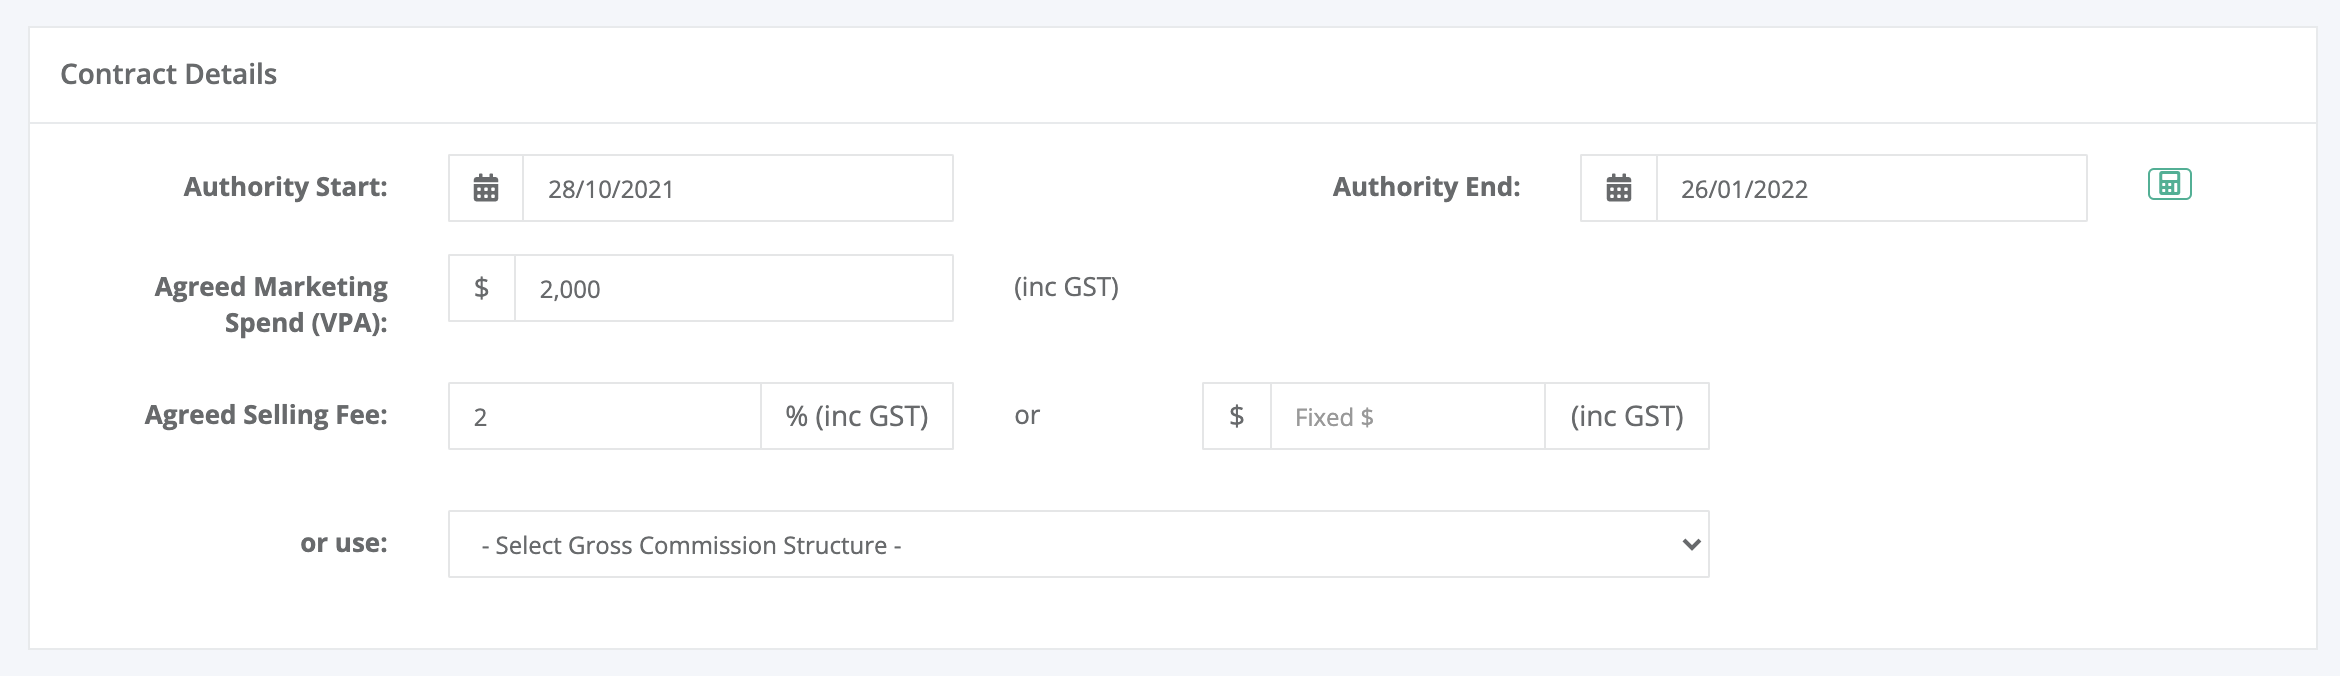Click the dollar sign beside marketing spend
Screen dimensions: 2340x676
[482, 288]
